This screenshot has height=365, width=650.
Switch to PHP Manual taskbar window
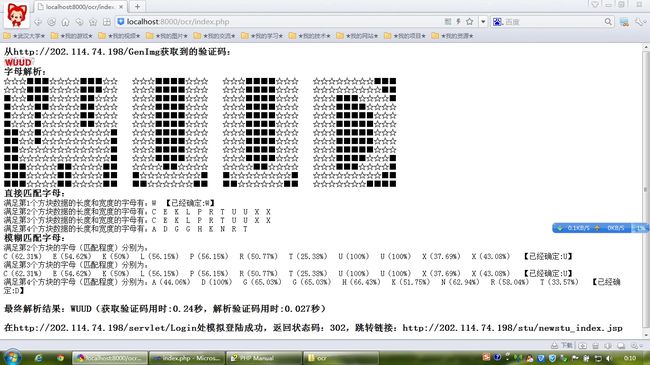pos(264,358)
